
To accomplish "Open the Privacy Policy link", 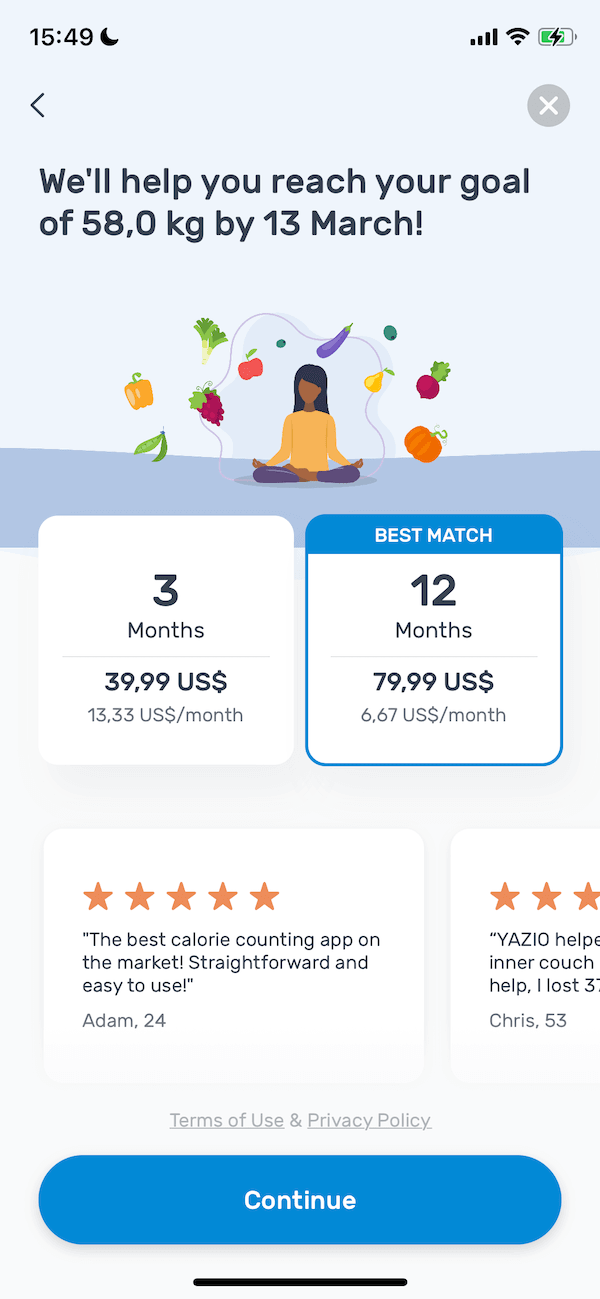I will [x=369, y=1120].
